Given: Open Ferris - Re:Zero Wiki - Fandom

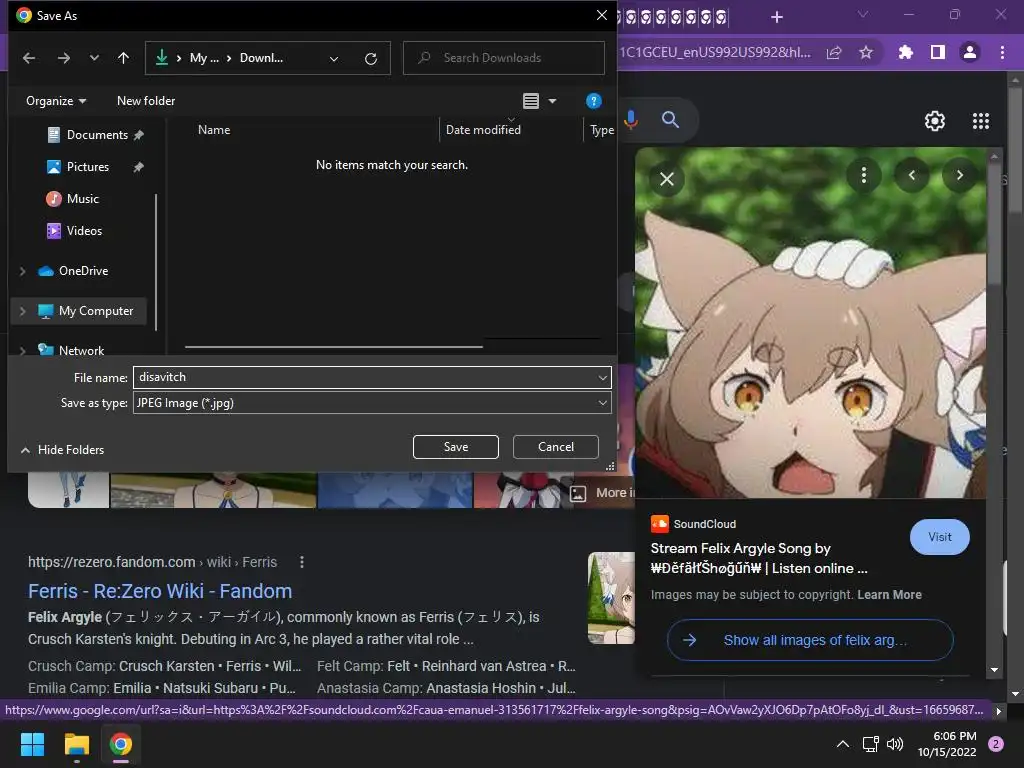Looking at the screenshot, I should click(x=160, y=591).
